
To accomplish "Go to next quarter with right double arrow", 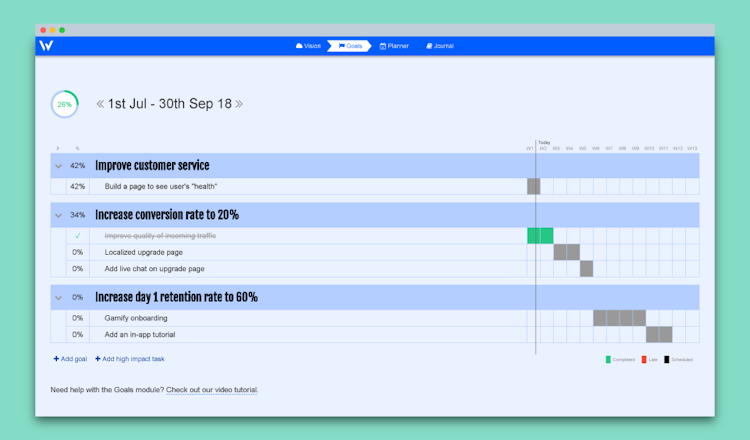I will point(239,104).
